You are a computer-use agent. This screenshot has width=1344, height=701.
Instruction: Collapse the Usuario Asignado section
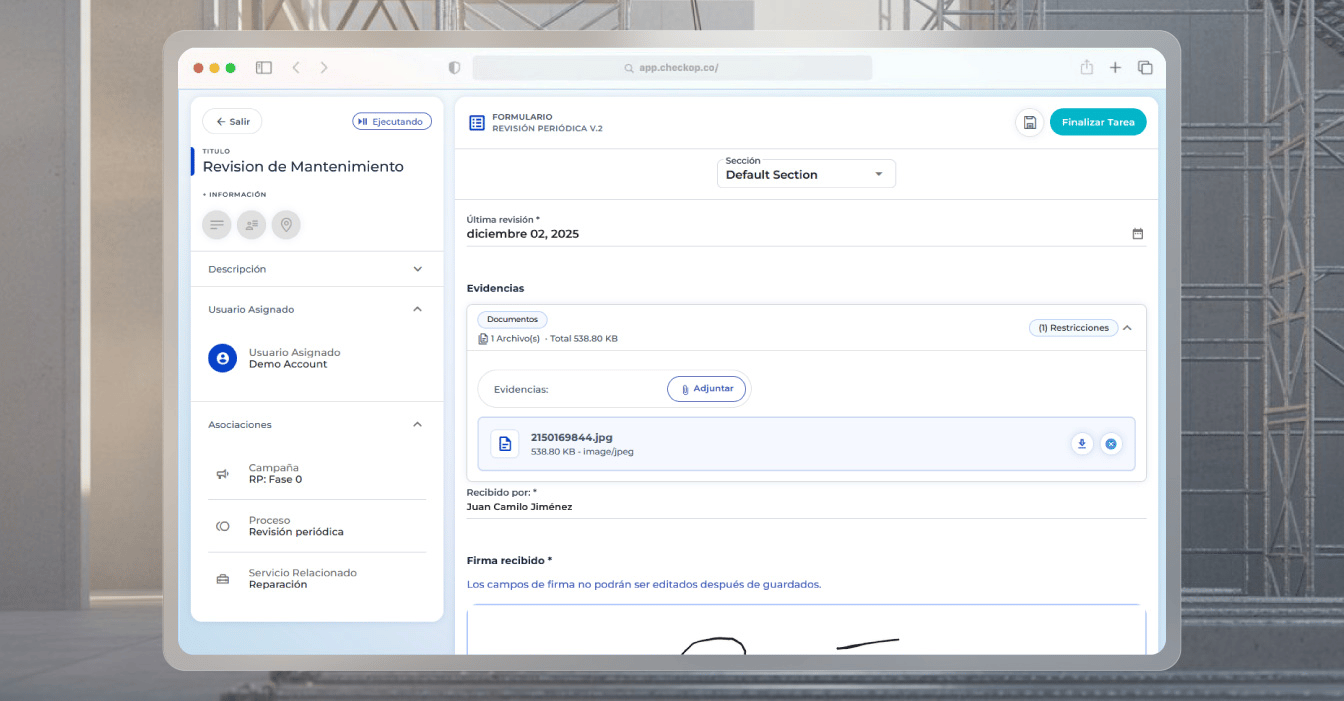point(417,309)
